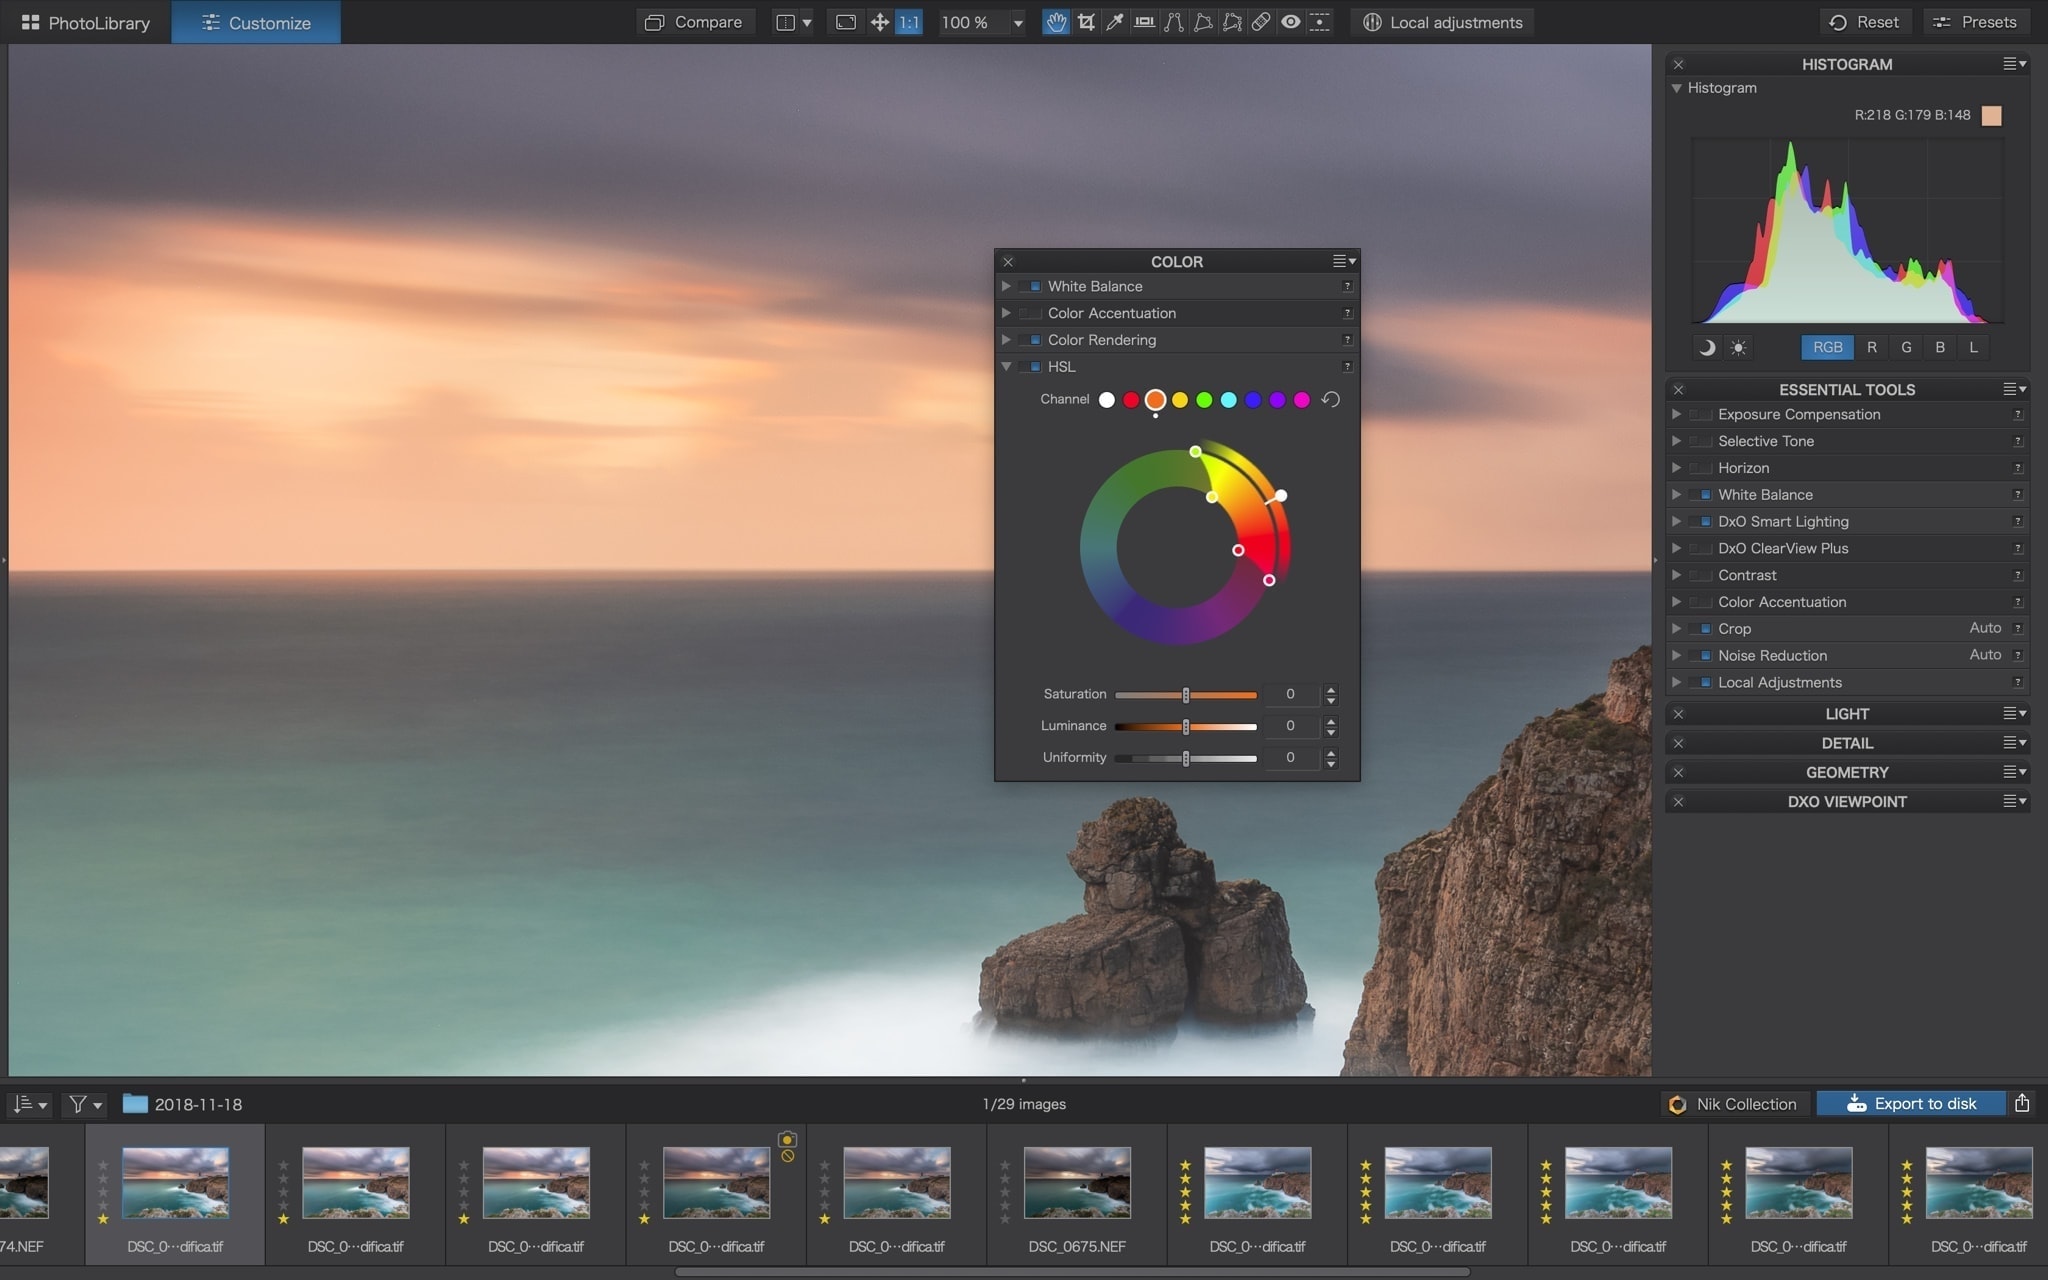Show shadow clipping with moon icon
This screenshot has width=2048, height=1280.
[x=1707, y=347]
